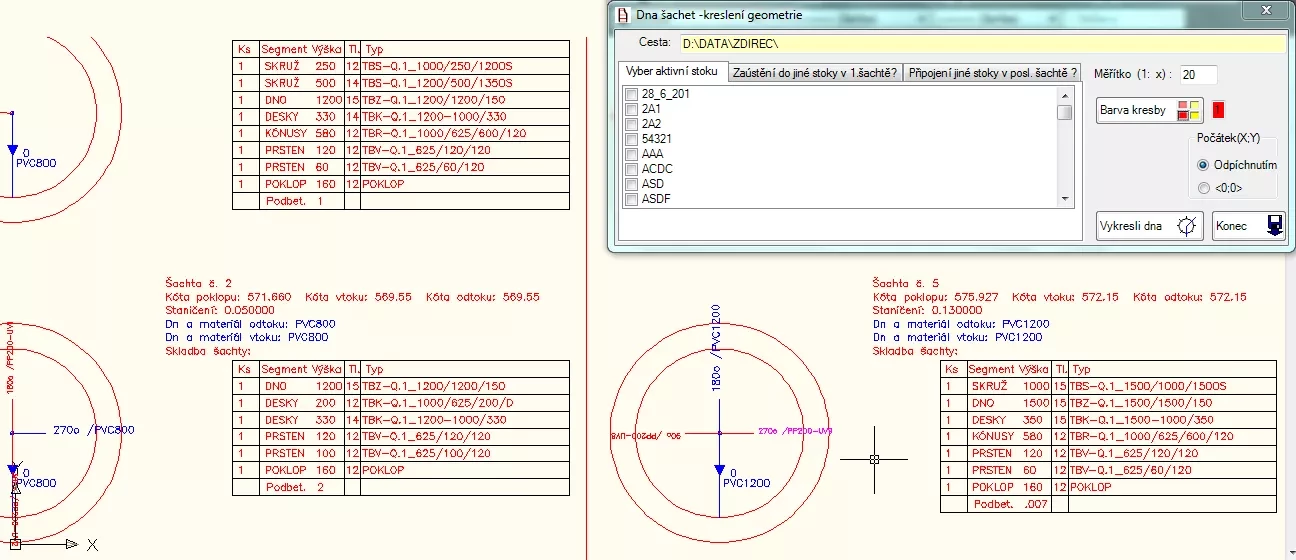Open the Připojení jiné stoky tab
The height and width of the screenshot is (560, 1296).
coord(993,73)
